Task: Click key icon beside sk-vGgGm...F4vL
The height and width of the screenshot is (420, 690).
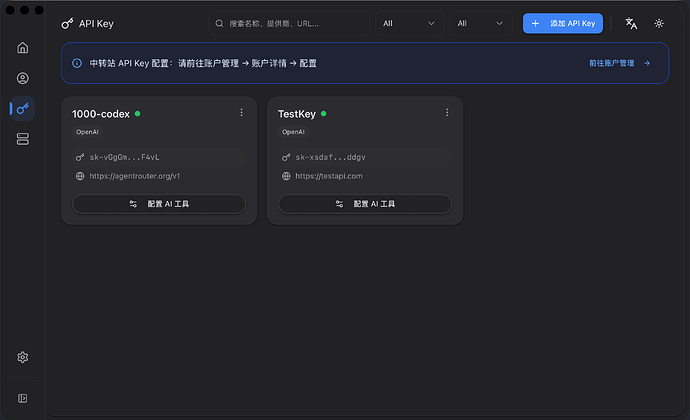Action: pos(80,157)
